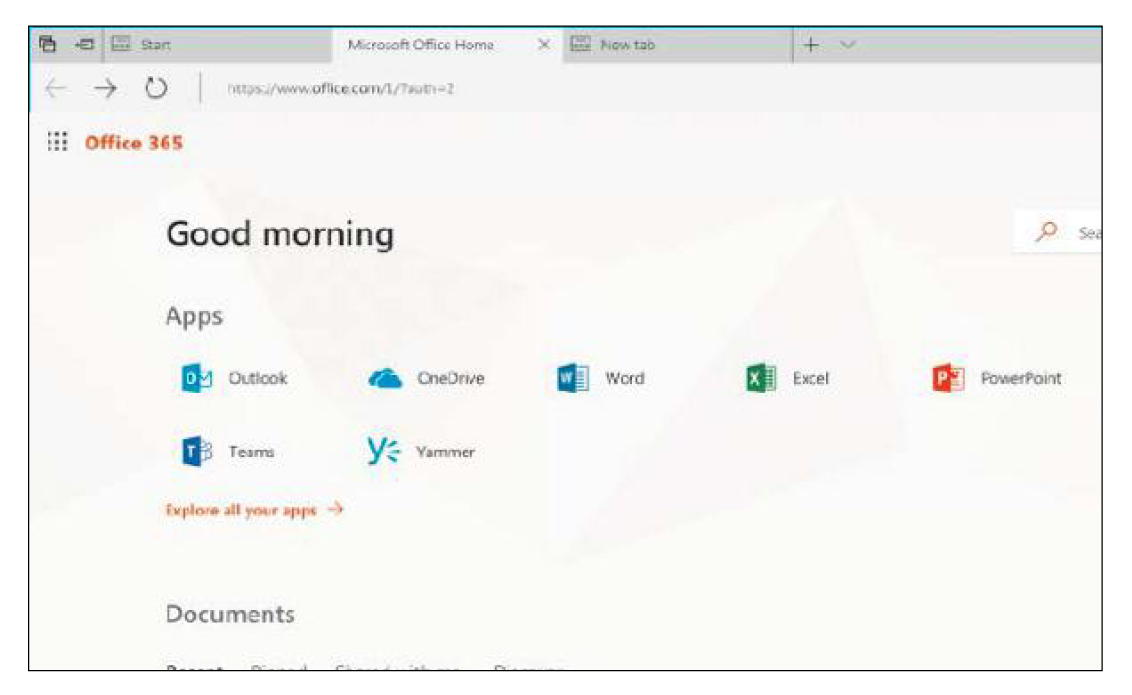Click the Explore all your apps link
Viewport: 1132px width, 695px height.
[x=254, y=510]
